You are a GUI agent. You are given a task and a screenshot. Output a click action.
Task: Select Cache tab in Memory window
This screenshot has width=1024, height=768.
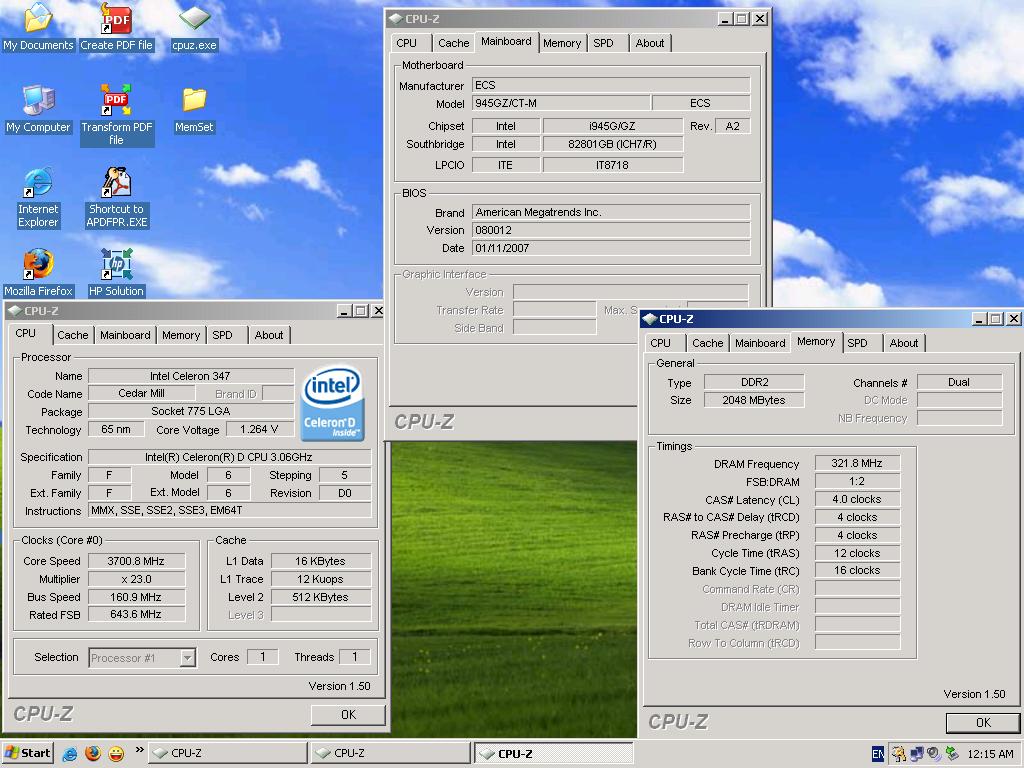point(707,343)
